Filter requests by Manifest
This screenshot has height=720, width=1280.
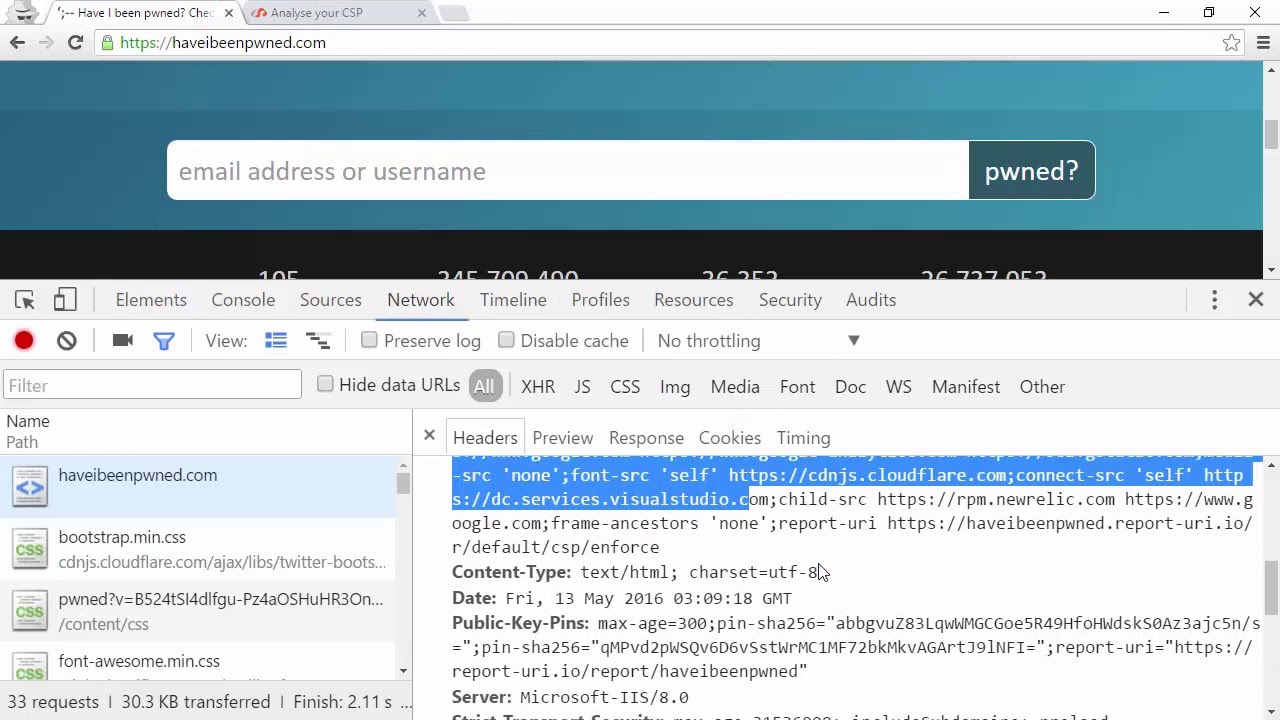(x=966, y=387)
